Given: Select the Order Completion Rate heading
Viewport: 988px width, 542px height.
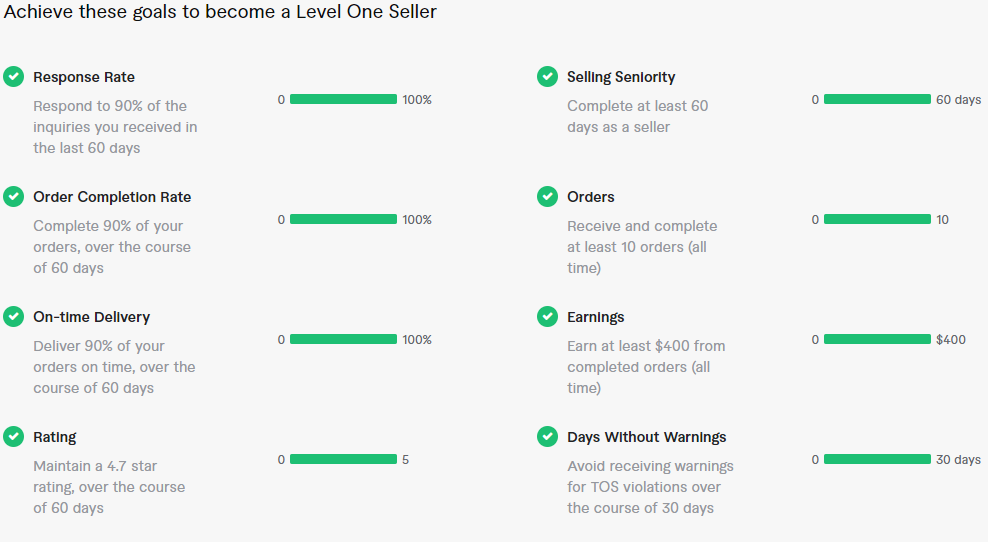Looking at the screenshot, I should [112, 197].
